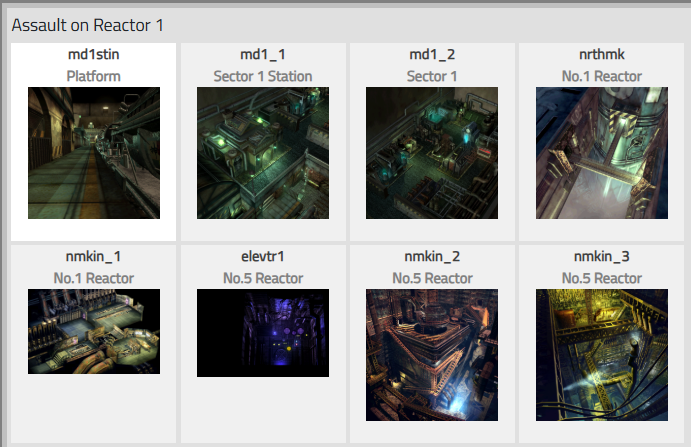Click the Assault on Reactor 1 heading

point(87,25)
